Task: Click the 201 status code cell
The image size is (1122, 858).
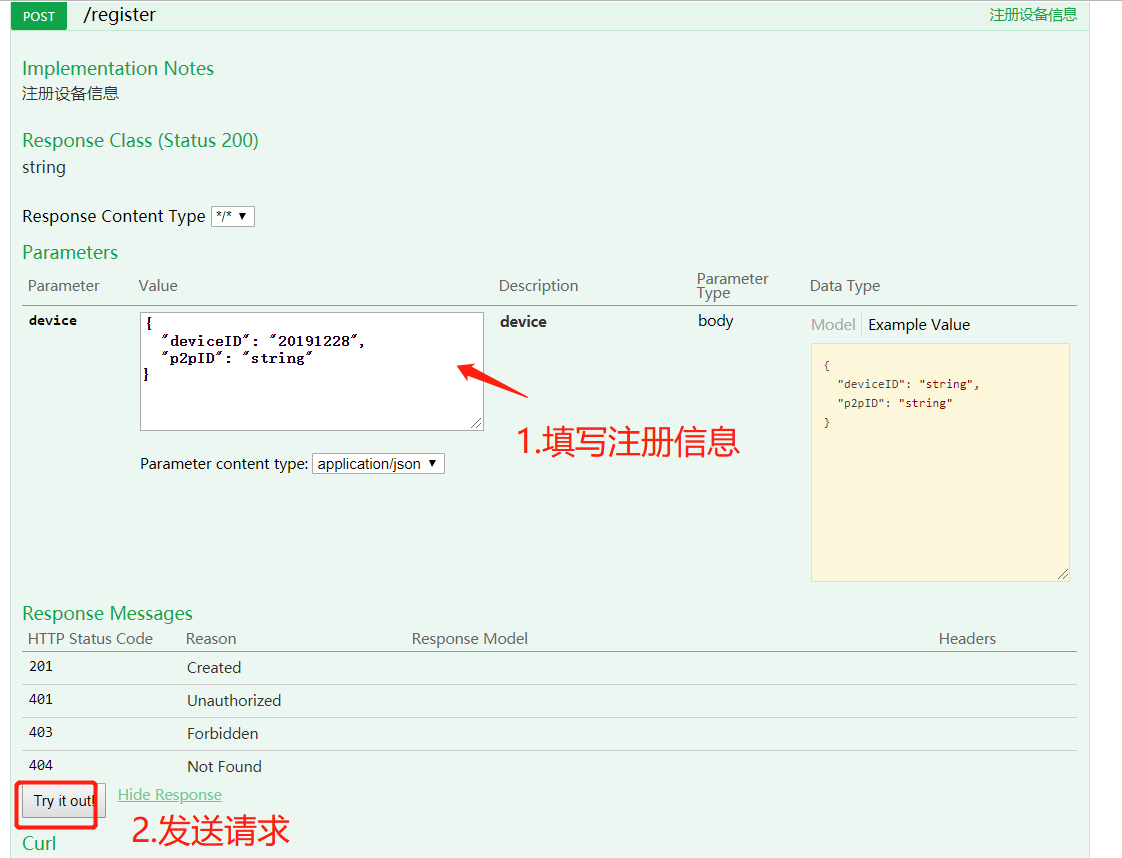Action: pyautogui.click(x=41, y=667)
